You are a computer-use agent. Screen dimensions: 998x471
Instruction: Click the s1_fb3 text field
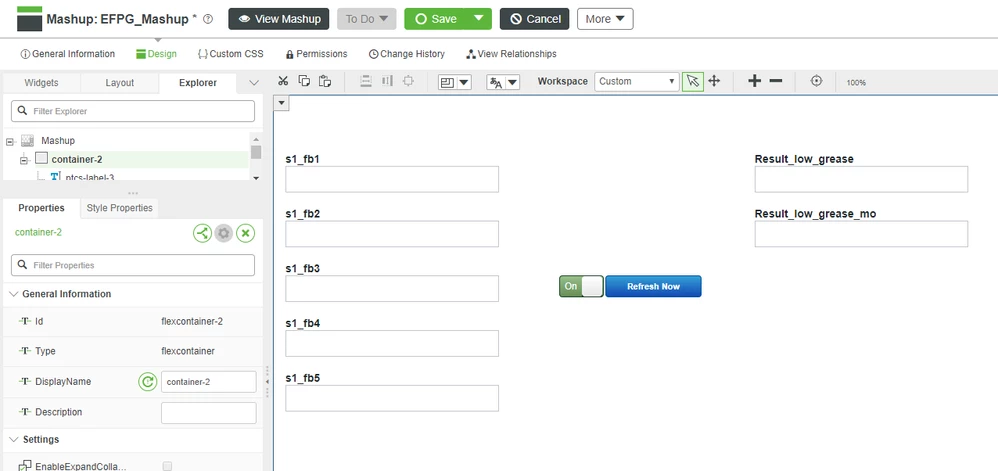(392, 289)
